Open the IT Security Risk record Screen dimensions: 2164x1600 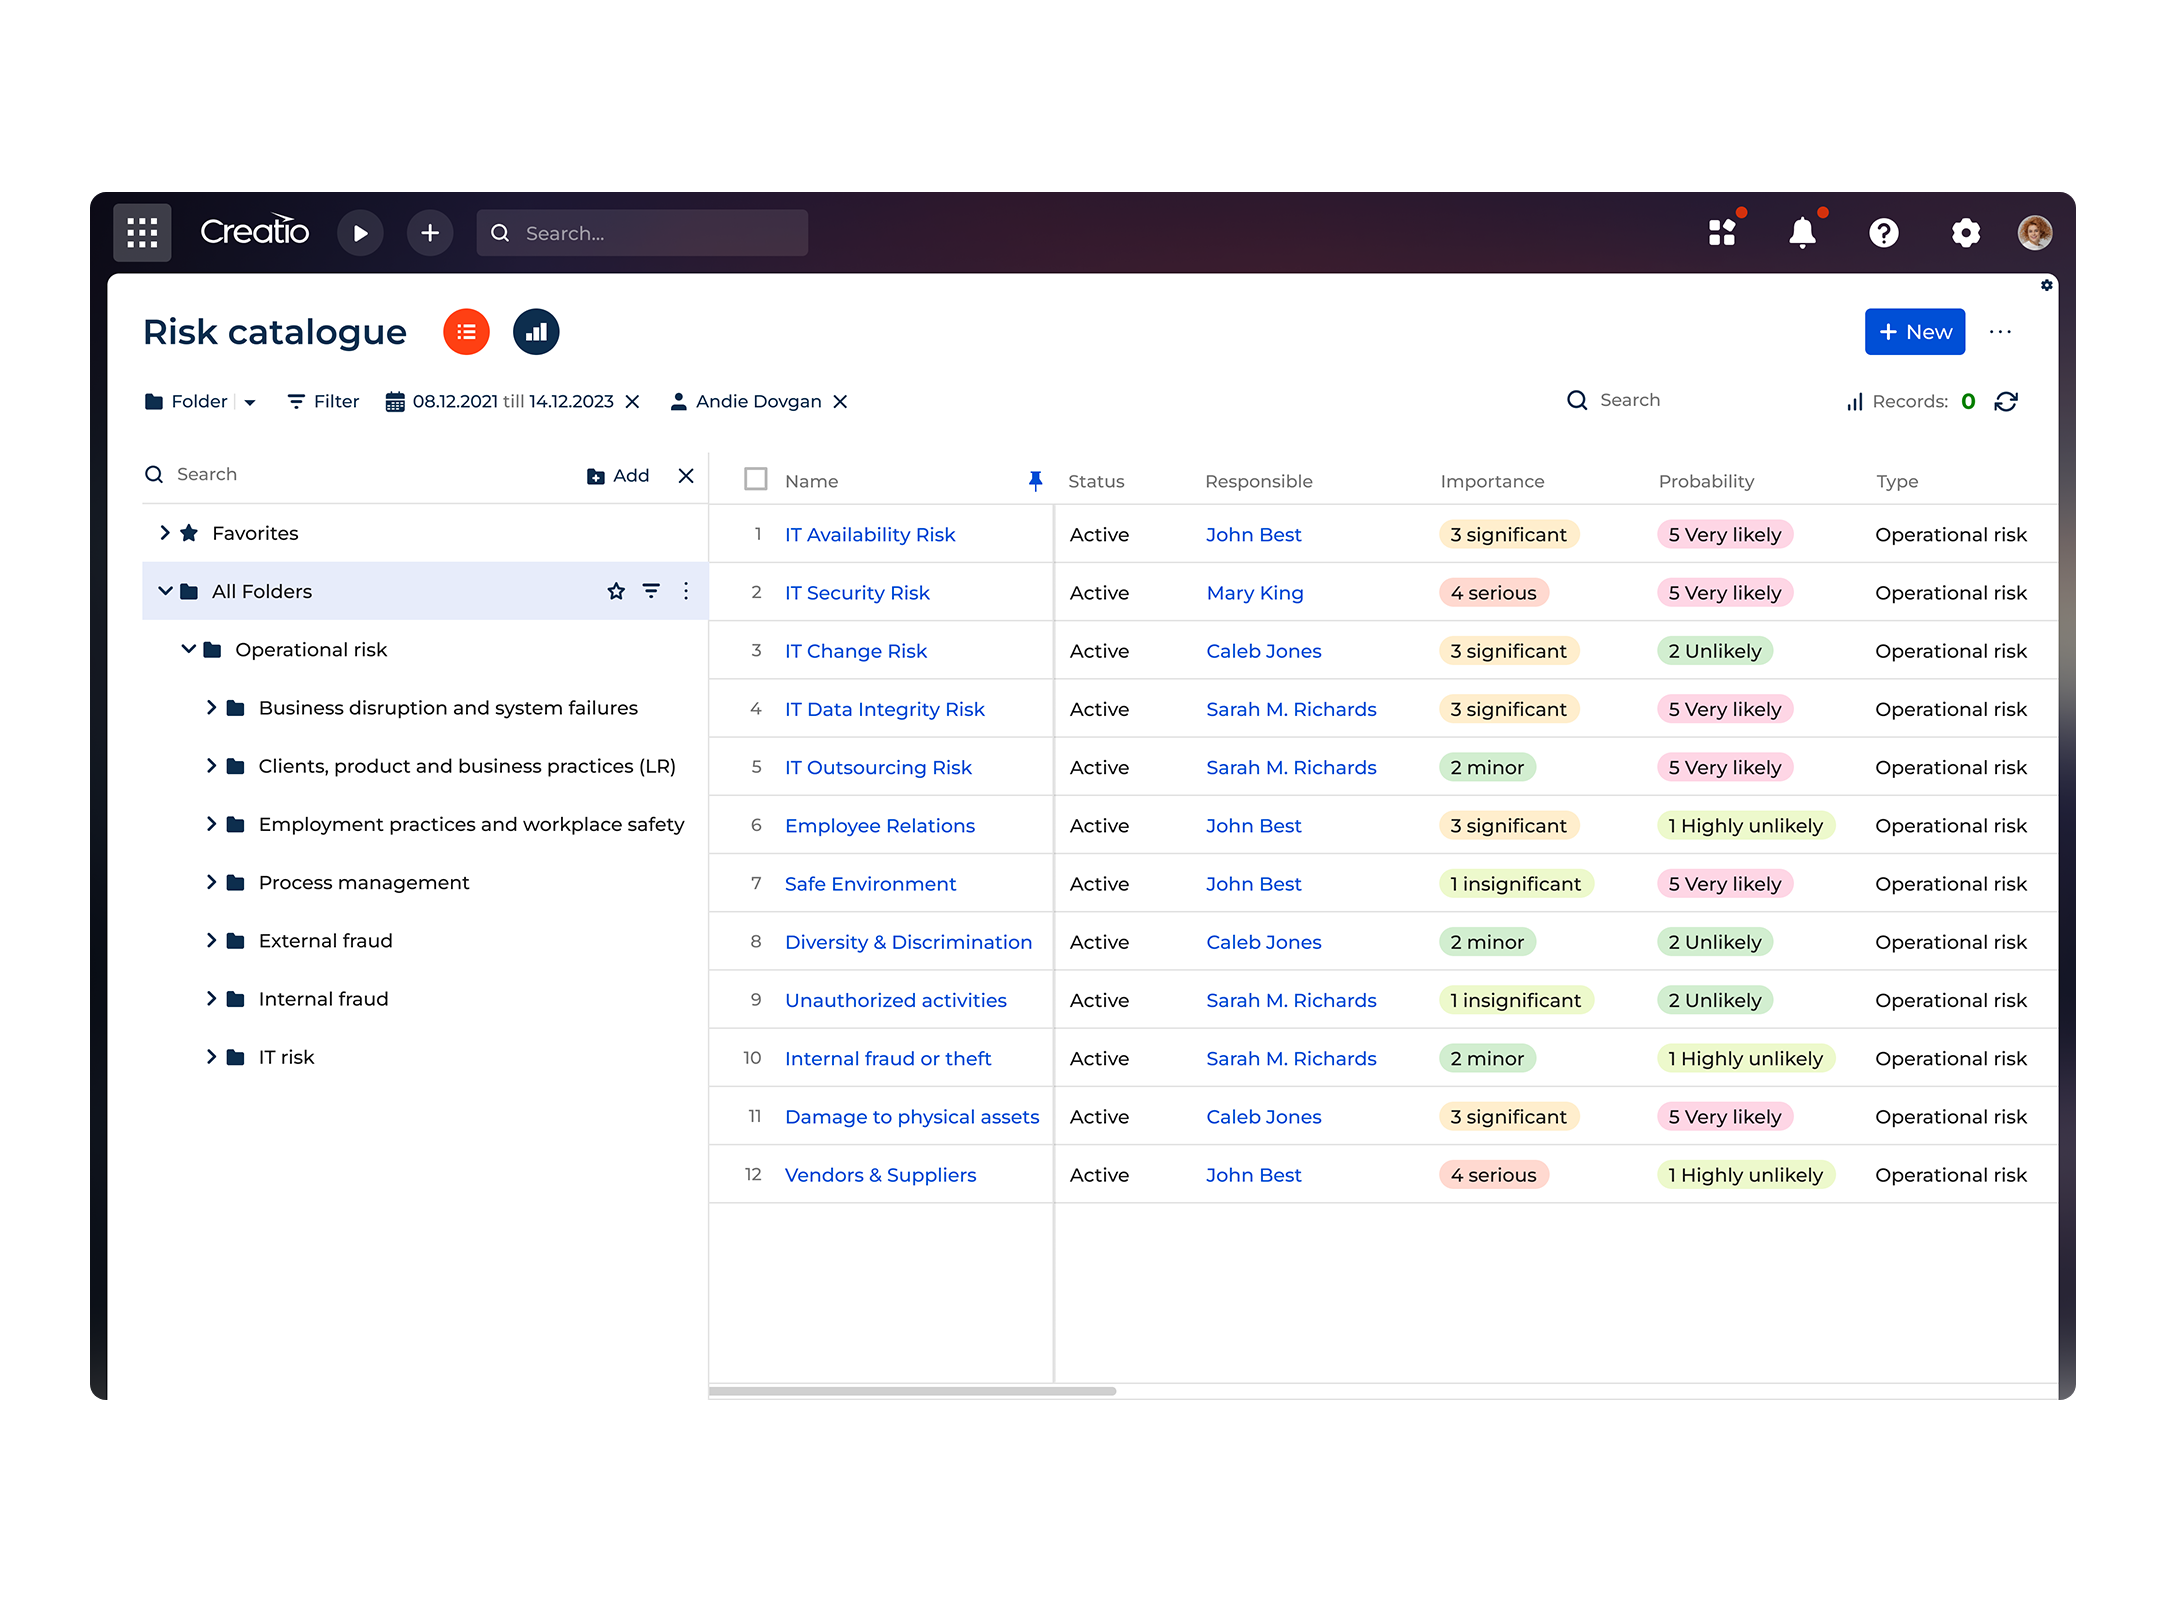[x=857, y=592]
